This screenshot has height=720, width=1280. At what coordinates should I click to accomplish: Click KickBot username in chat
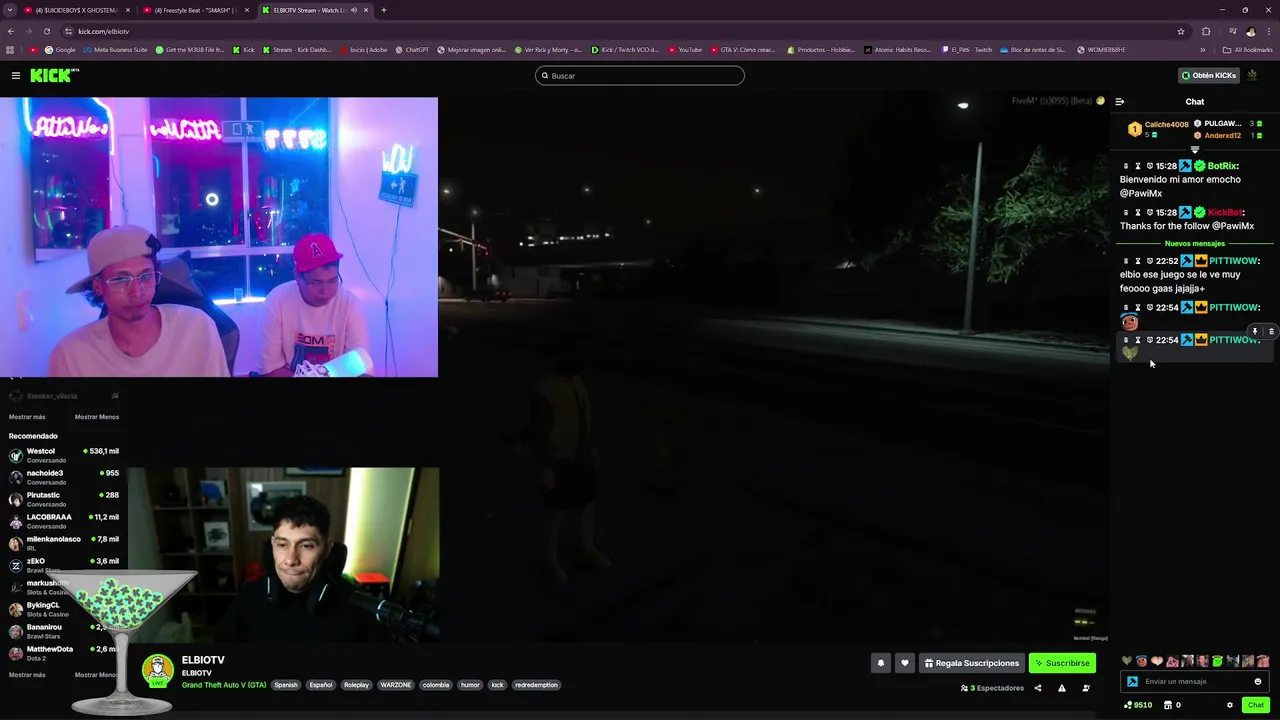pos(1224,212)
